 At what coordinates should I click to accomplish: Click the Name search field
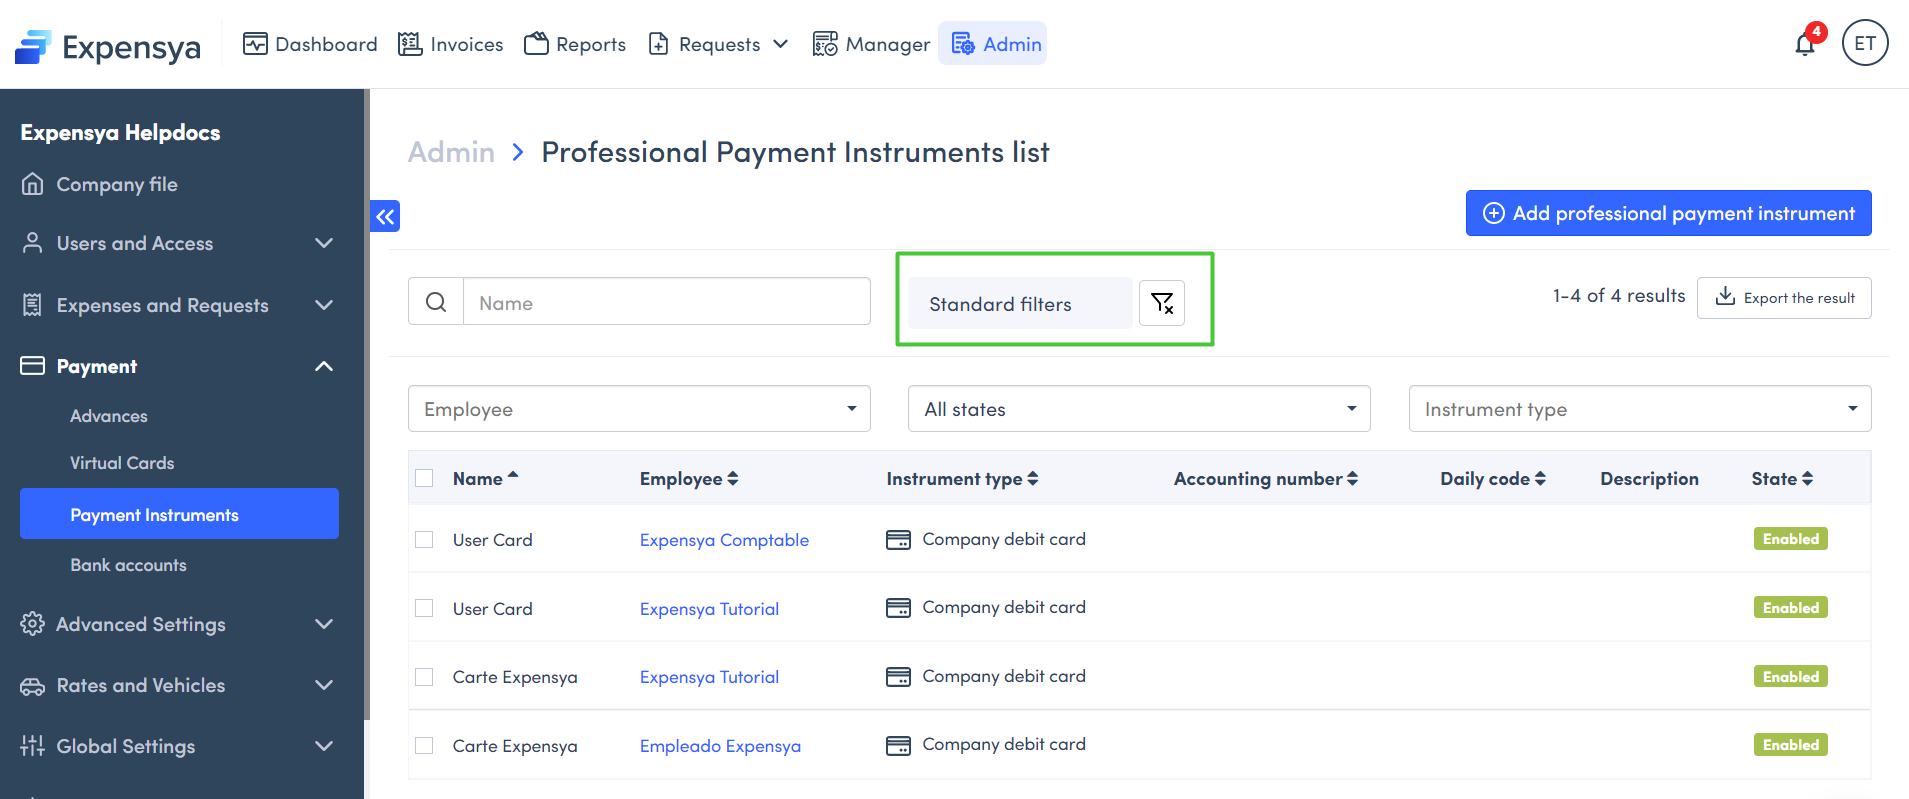click(666, 302)
